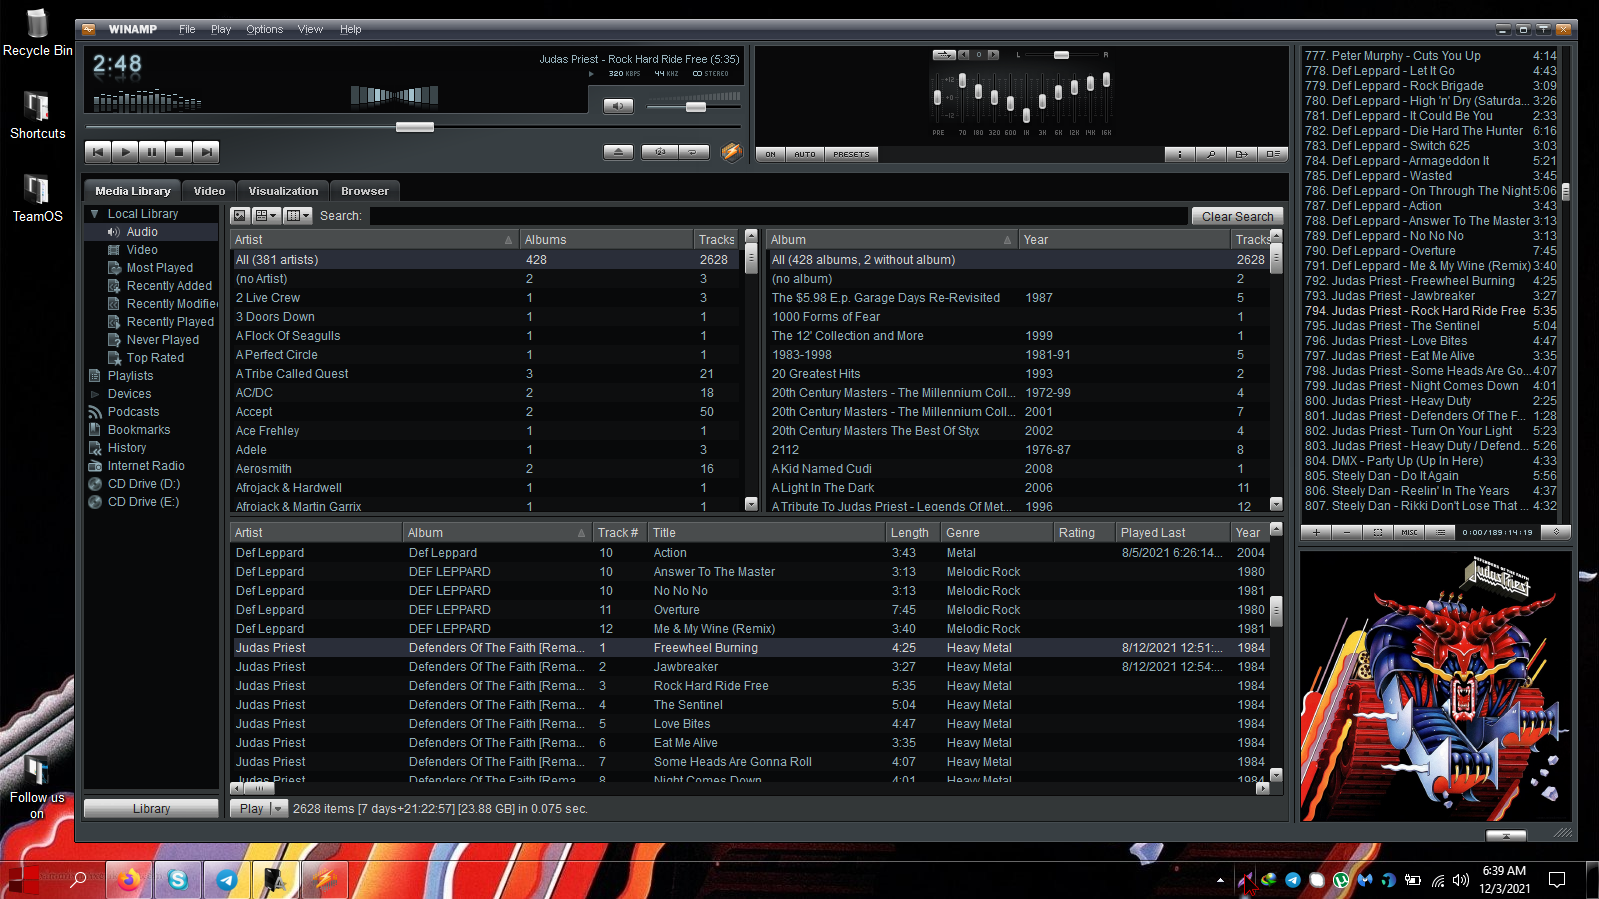This screenshot has width=1599, height=899.
Task: Click the Clear Search button
Action: coord(1237,216)
